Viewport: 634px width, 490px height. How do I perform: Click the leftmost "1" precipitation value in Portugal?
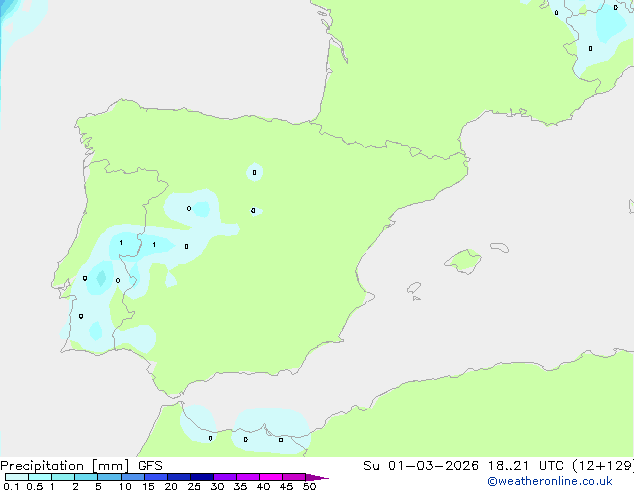click(x=121, y=243)
